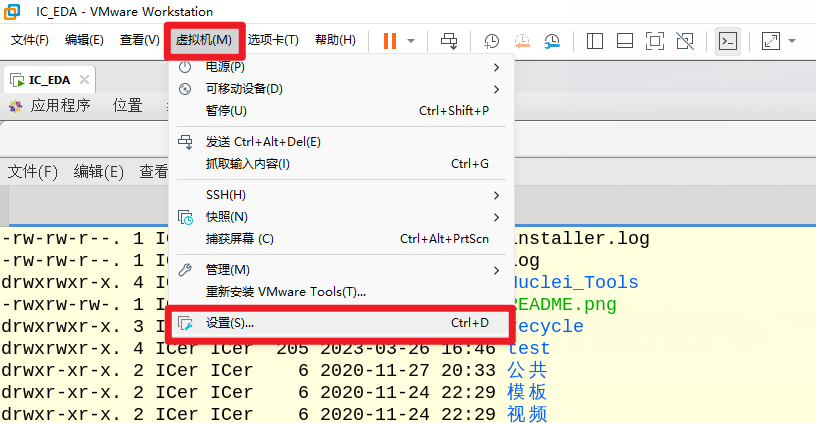Click the recycle directory name in terminal
The image size is (816, 423).
(x=547, y=327)
